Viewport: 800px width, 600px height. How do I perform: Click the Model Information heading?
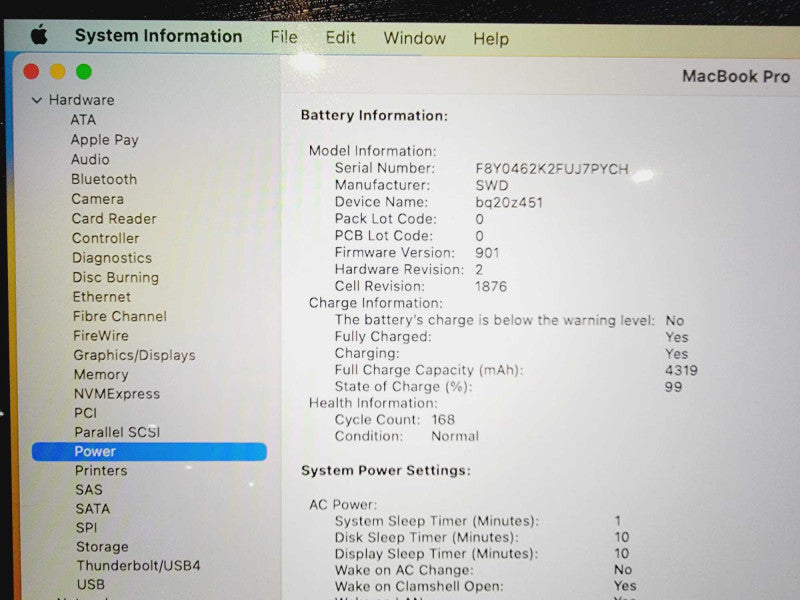(x=372, y=151)
